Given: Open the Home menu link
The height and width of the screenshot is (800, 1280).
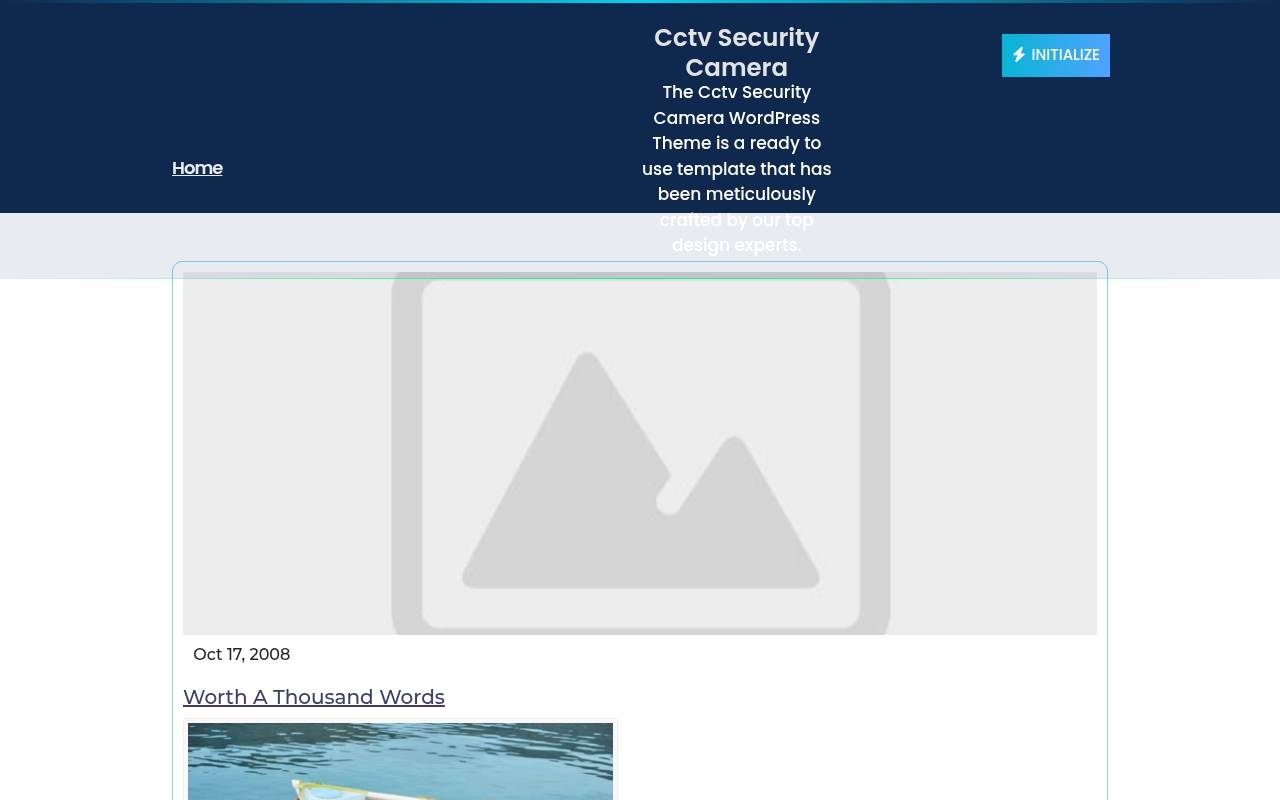Looking at the screenshot, I should 197,168.
